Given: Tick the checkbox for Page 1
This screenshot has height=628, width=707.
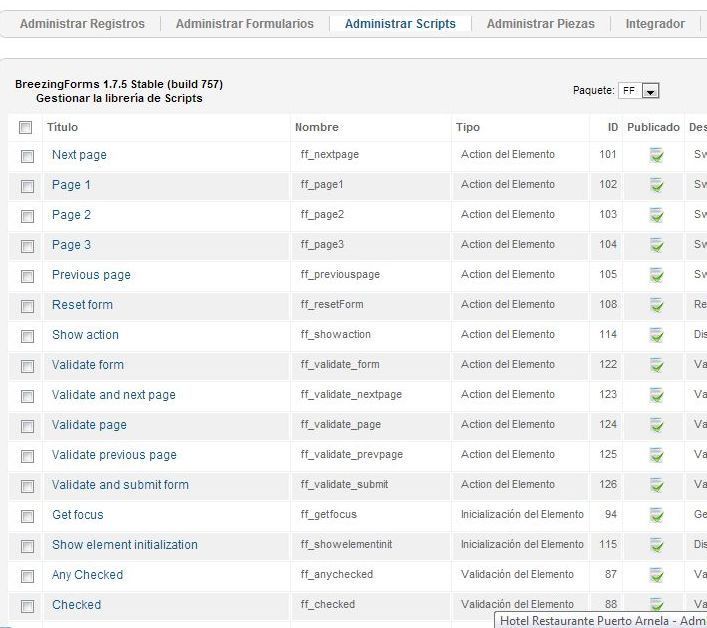Looking at the screenshot, I should [x=28, y=186].
